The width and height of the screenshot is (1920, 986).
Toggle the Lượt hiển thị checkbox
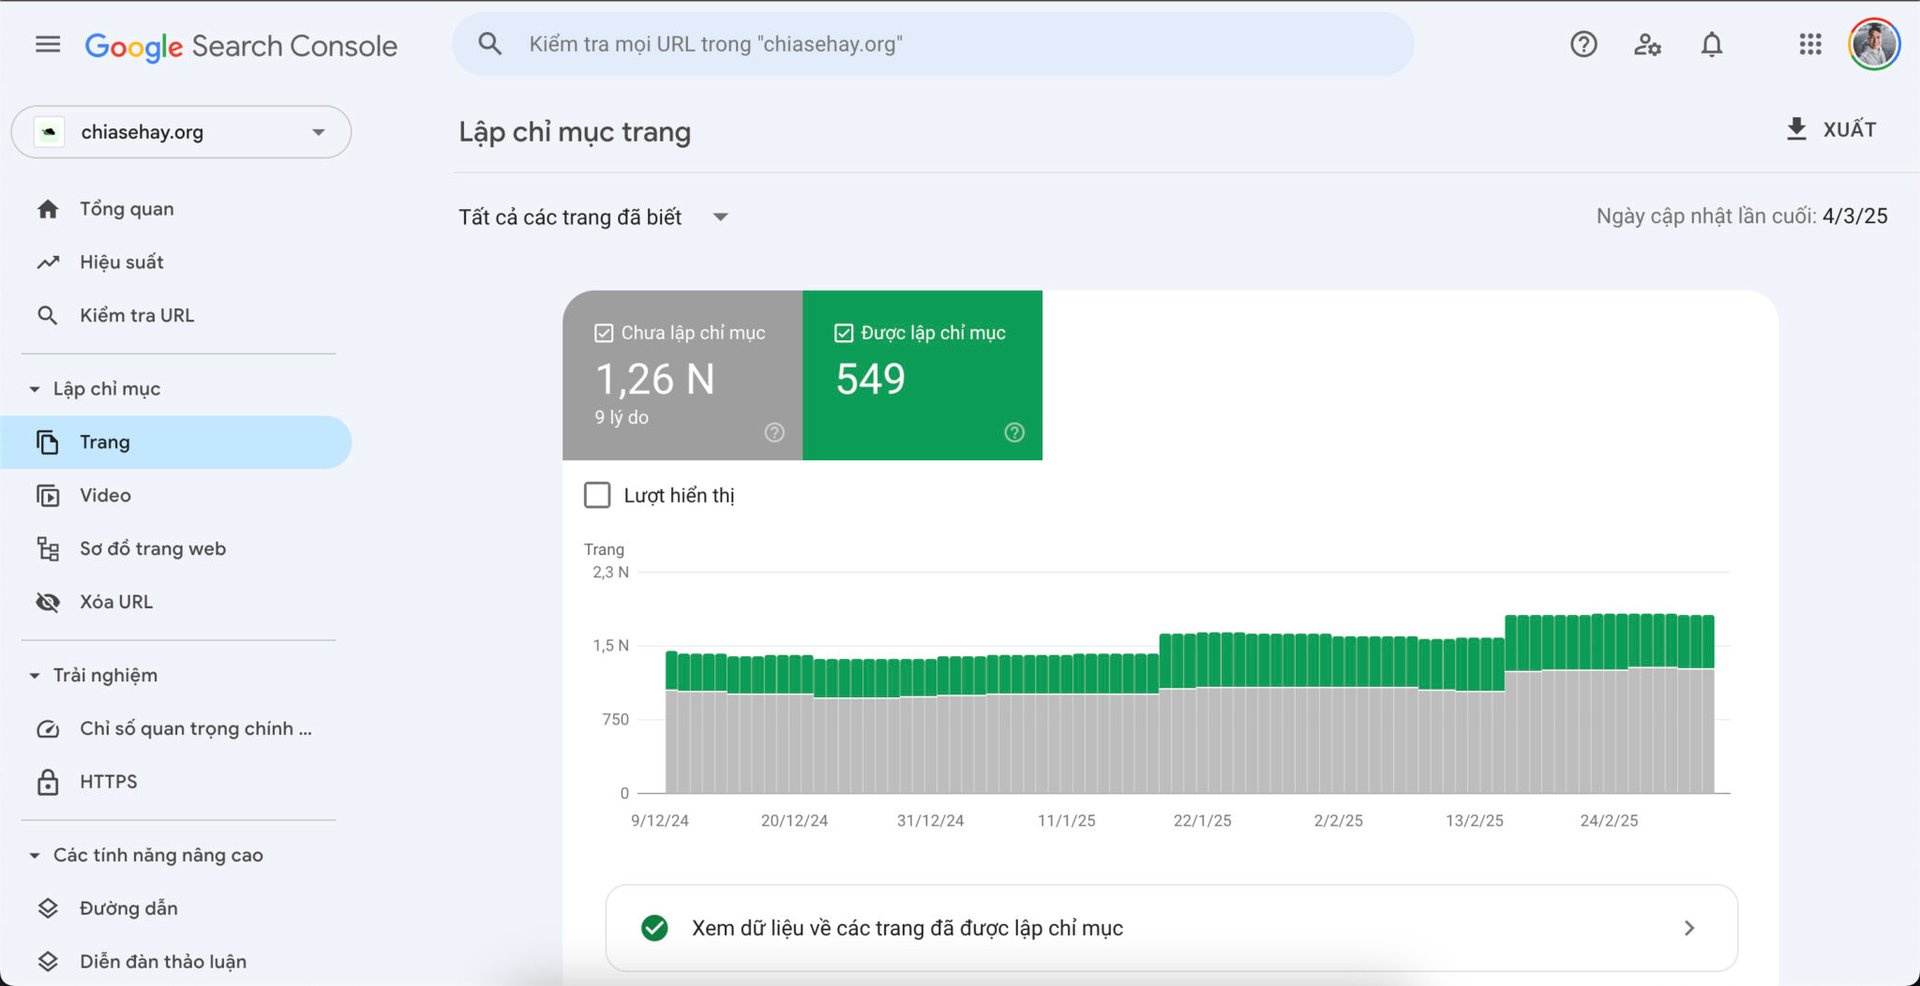coord(597,494)
